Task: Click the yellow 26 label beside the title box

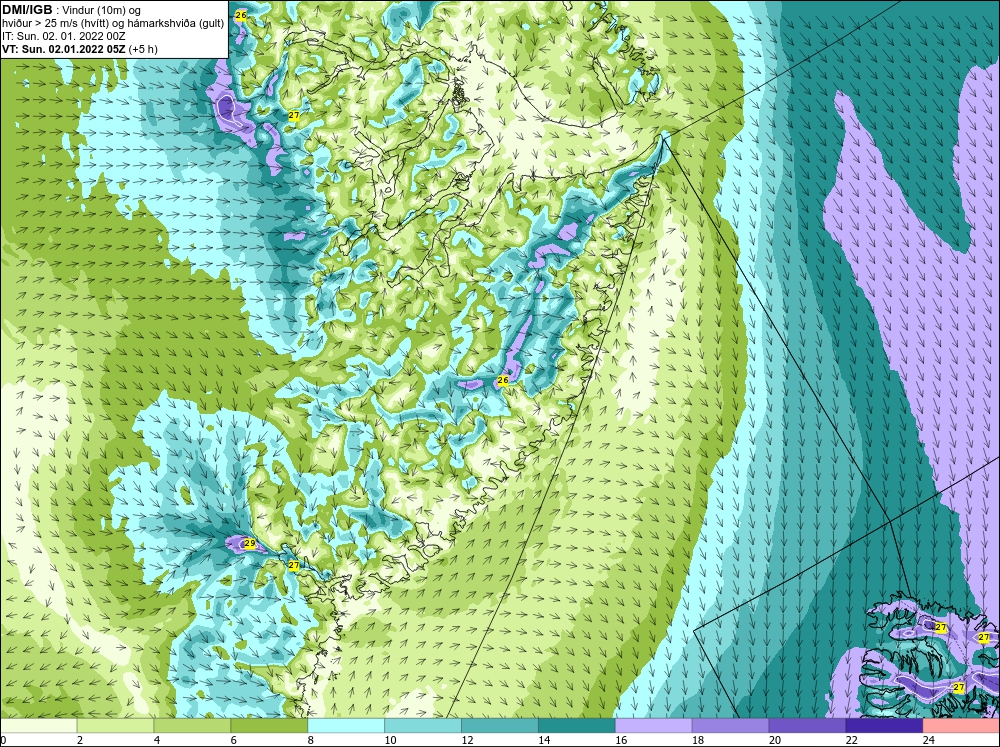Action: (240, 15)
